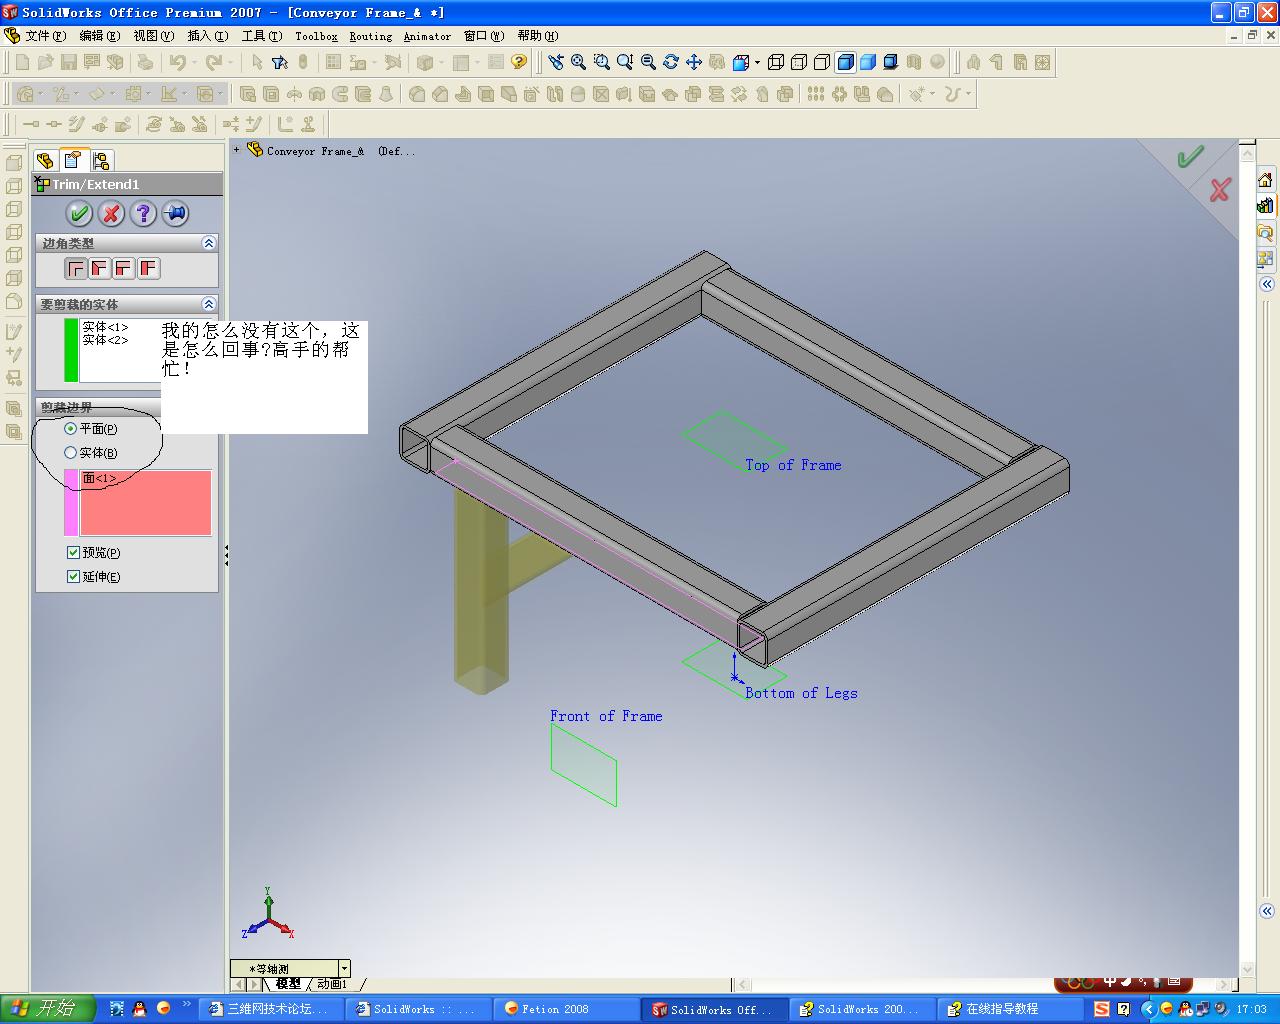Viewport: 1280px width, 1024px height.
Task: Cancel the feature with the corner red X
Action: tap(1219, 190)
